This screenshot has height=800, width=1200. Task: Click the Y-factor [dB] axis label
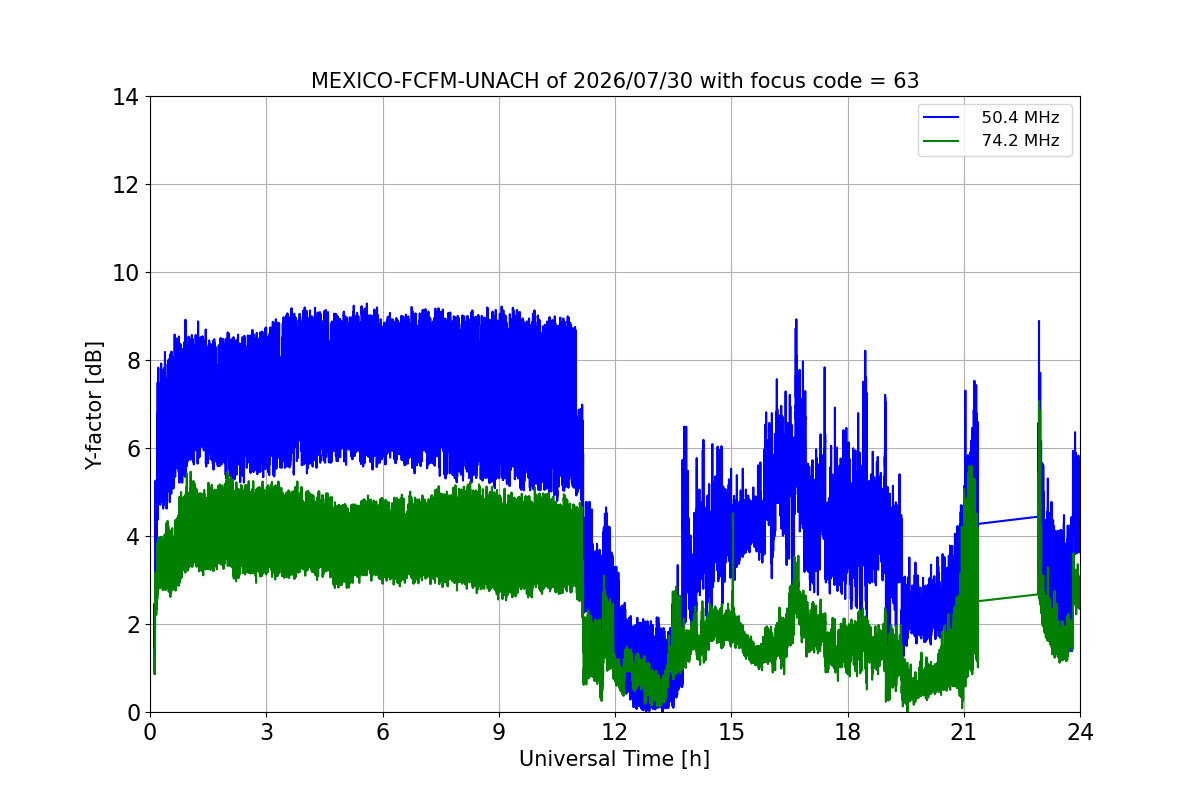94,404
